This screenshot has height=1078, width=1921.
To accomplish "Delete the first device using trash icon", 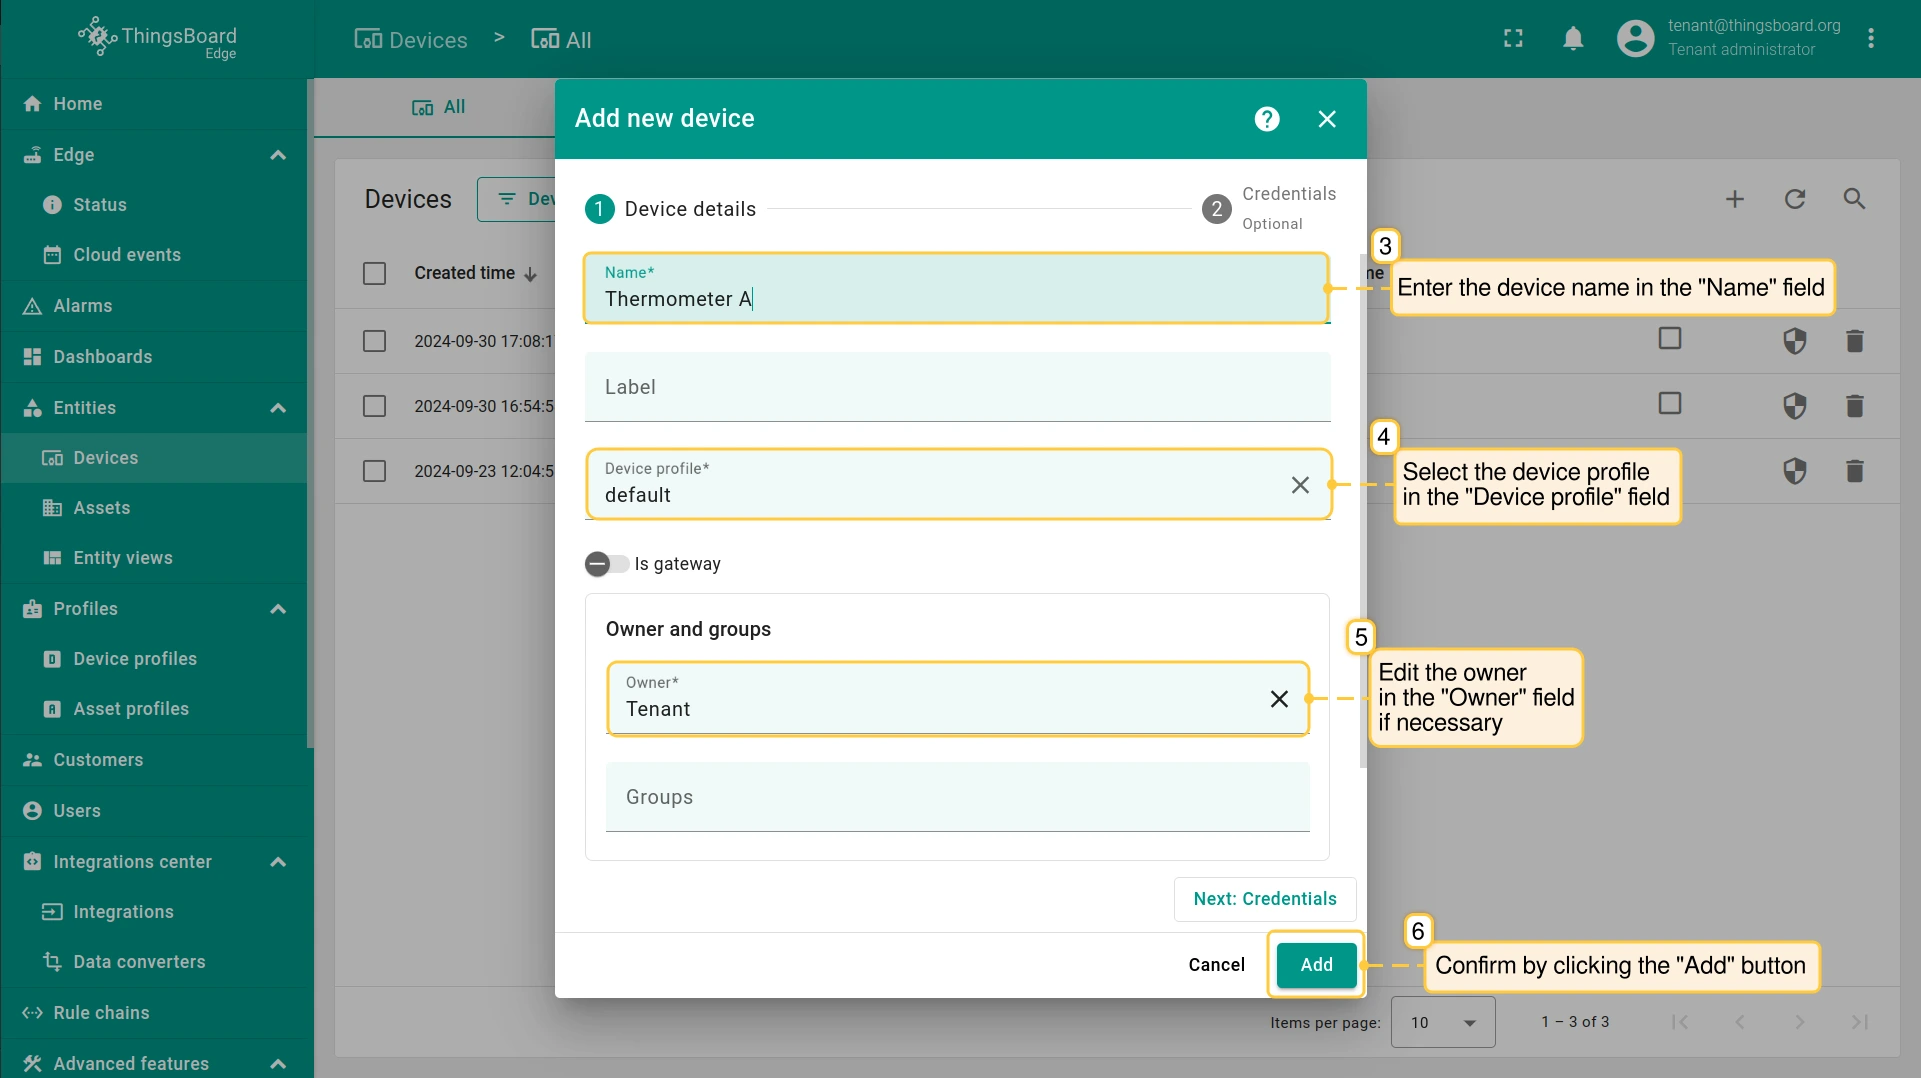I will (x=1854, y=341).
